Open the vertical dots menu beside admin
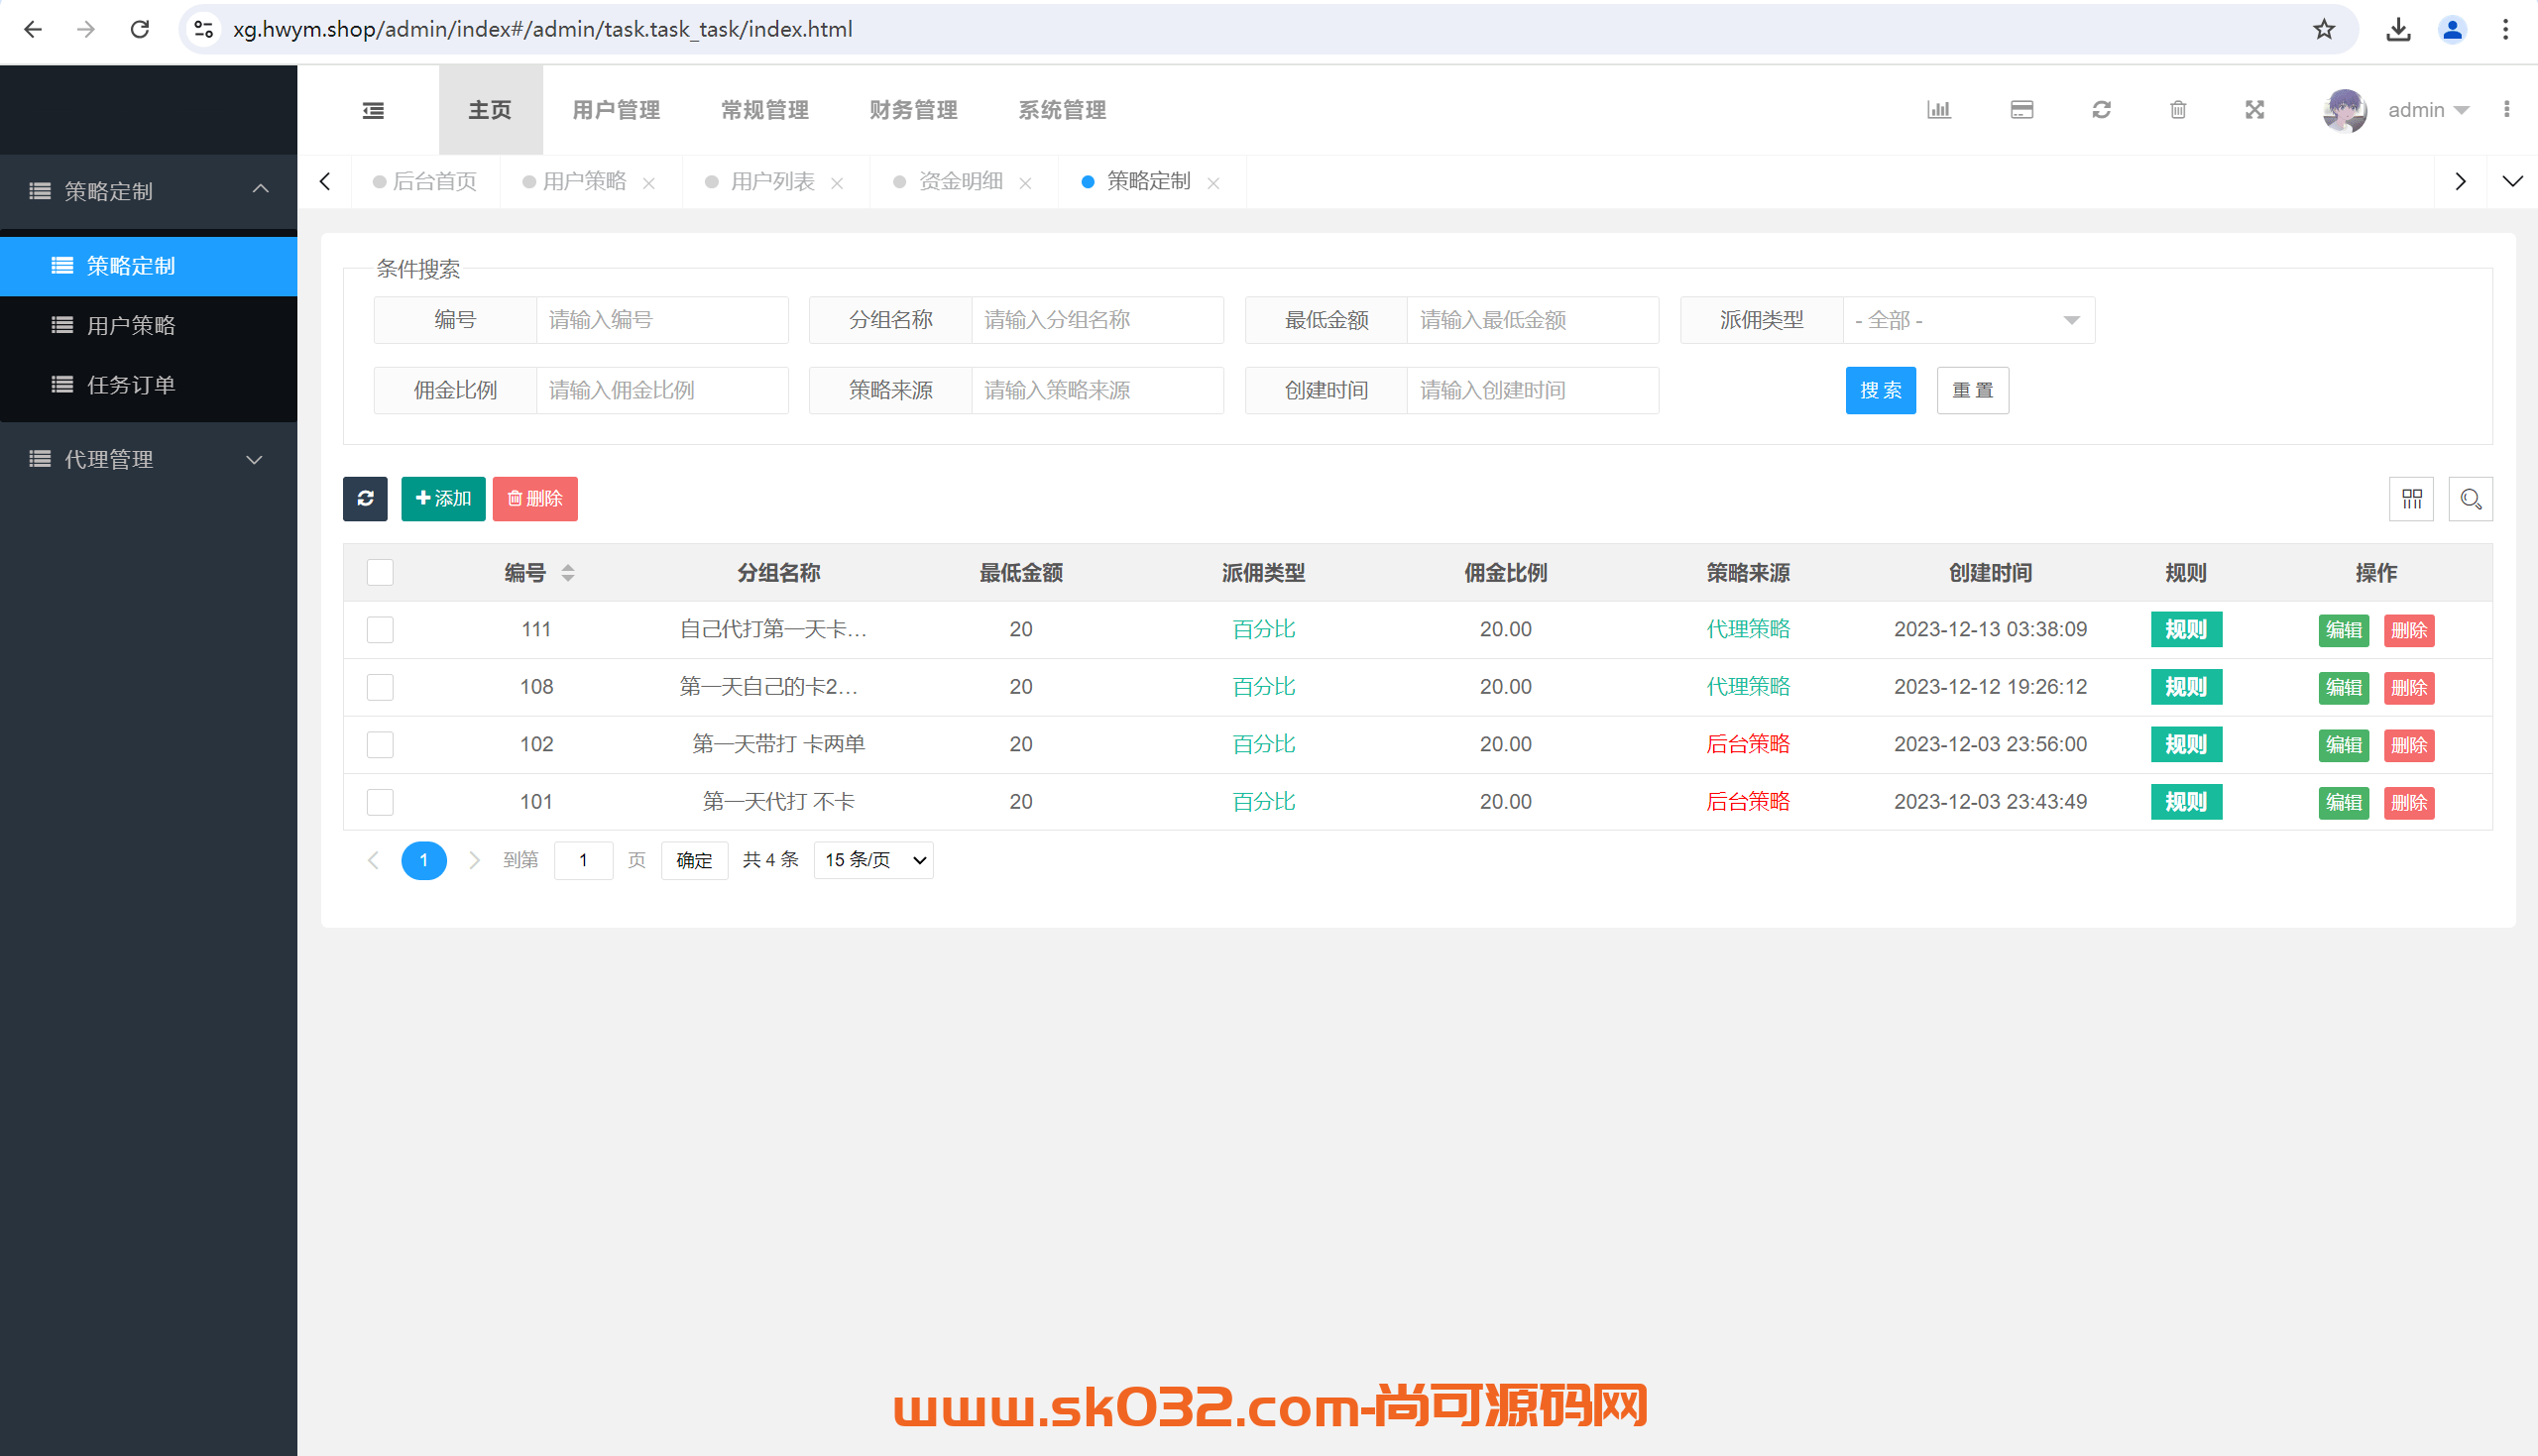Viewport: 2538px width, 1456px height. (2506, 110)
